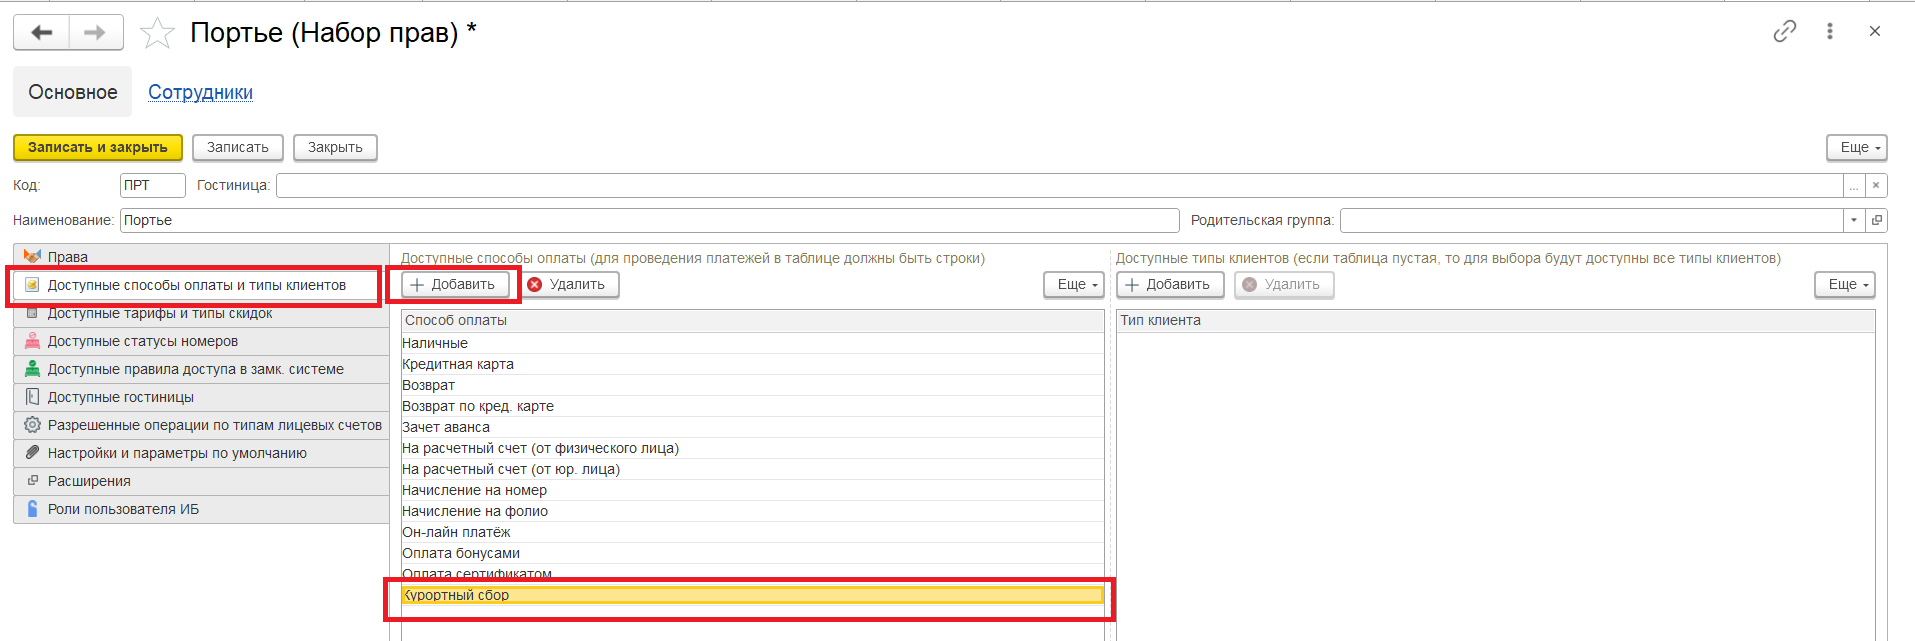Click Записать и закрыть button
1915x641 pixels.
(98, 147)
